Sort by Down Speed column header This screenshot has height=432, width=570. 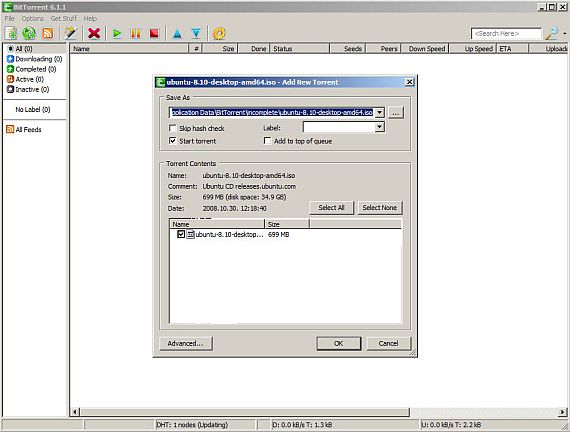(x=425, y=49)
